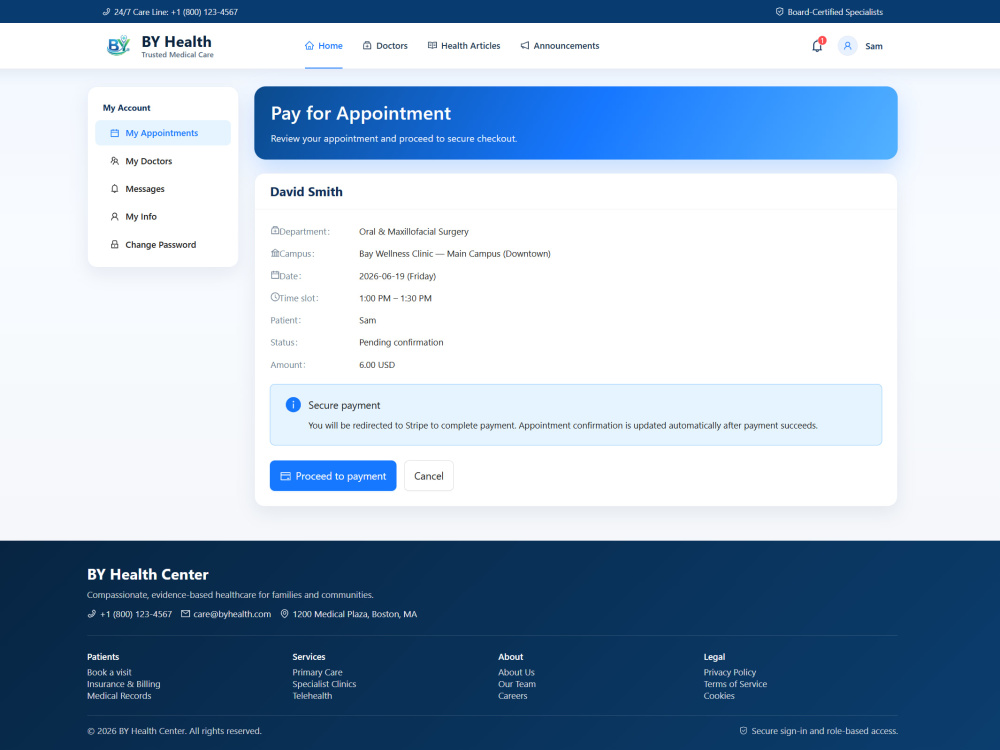Open My Info in sidebar

pos(163,217)
